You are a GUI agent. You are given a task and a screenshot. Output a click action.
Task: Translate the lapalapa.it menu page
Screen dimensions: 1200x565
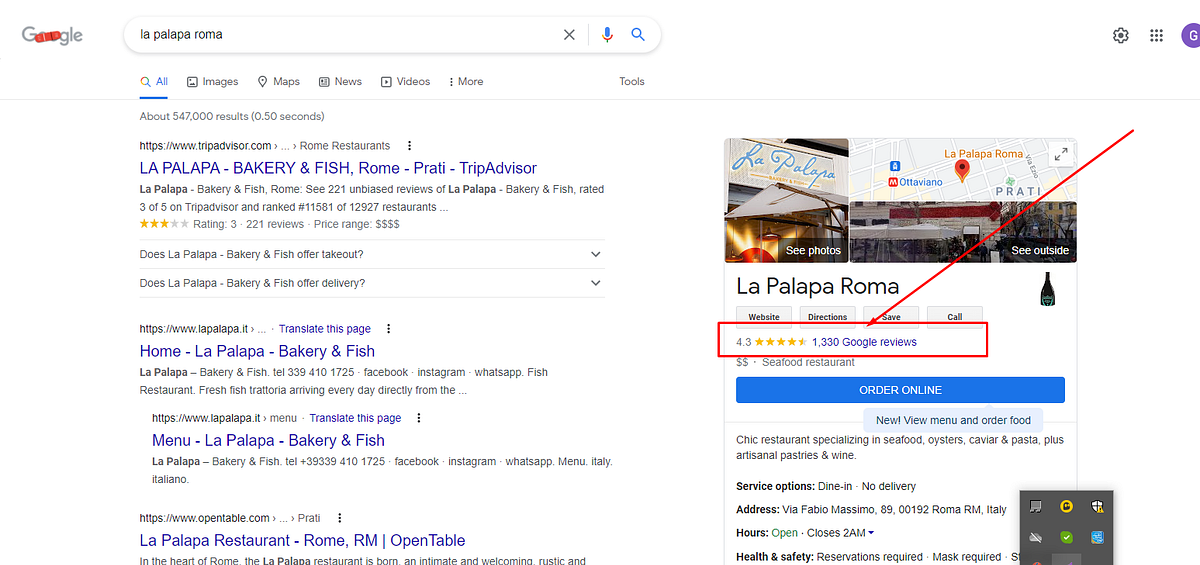(x=355, y=418)
